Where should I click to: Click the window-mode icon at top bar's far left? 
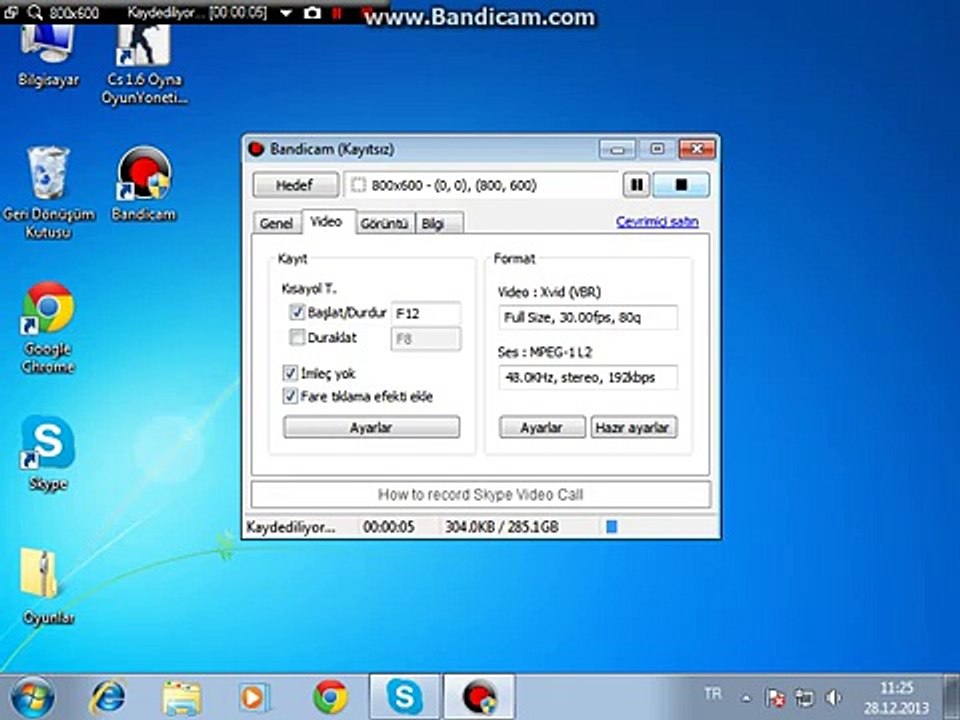point(11,12)
